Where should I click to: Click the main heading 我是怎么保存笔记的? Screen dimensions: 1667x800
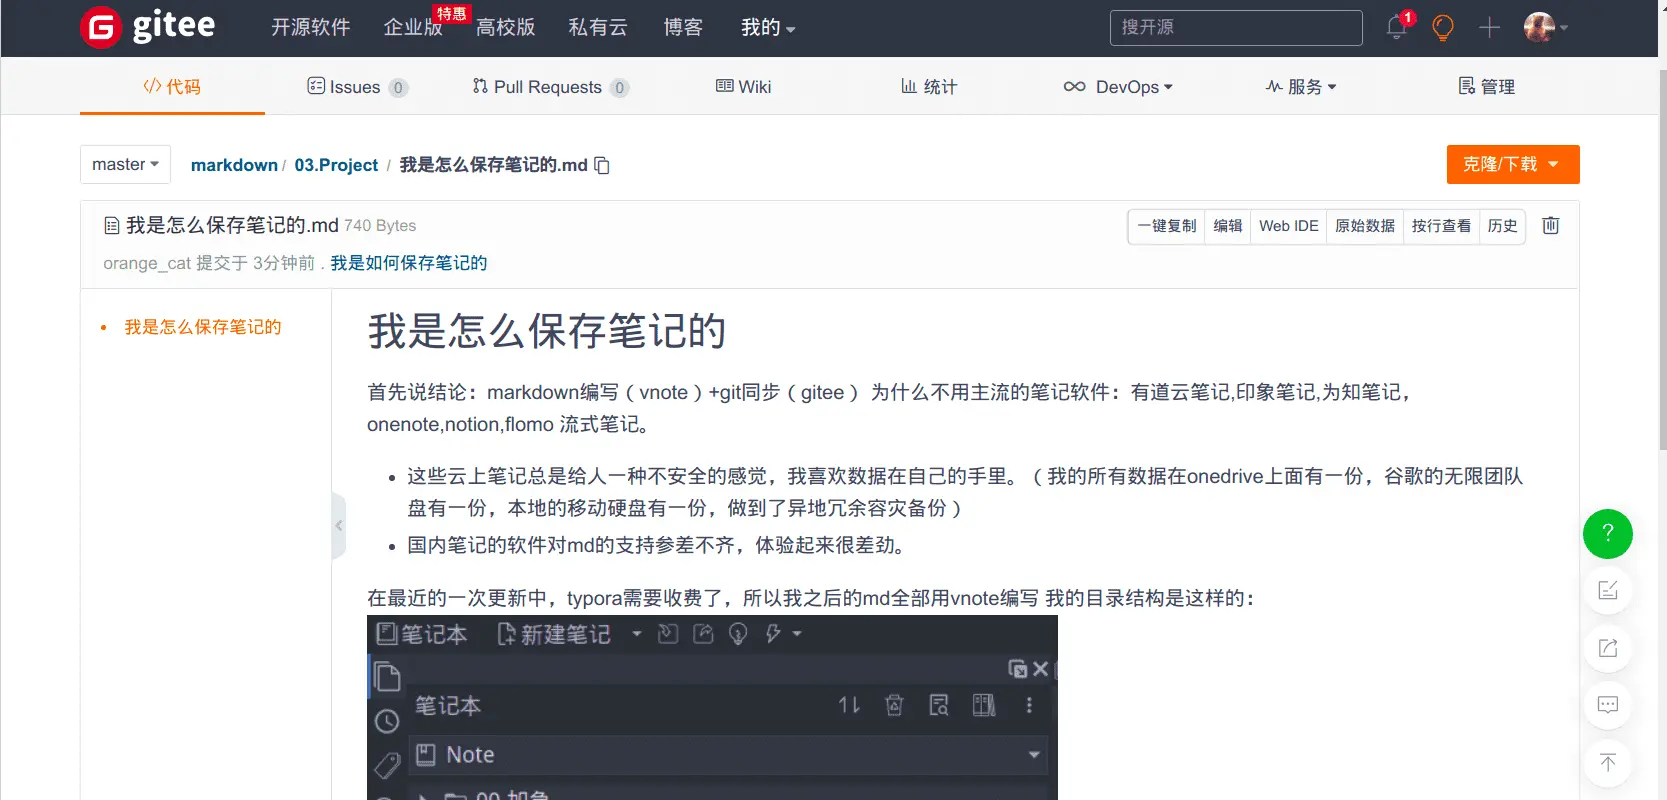click(547, 331)
